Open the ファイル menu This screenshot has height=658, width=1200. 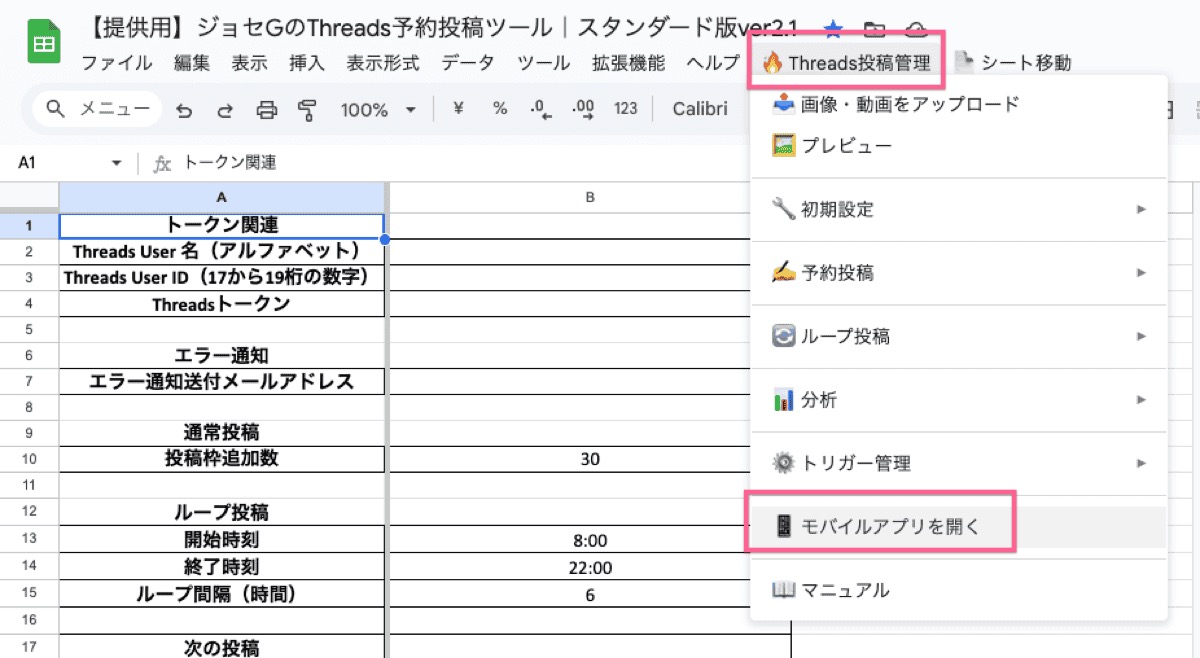click(x=117, y=63)
